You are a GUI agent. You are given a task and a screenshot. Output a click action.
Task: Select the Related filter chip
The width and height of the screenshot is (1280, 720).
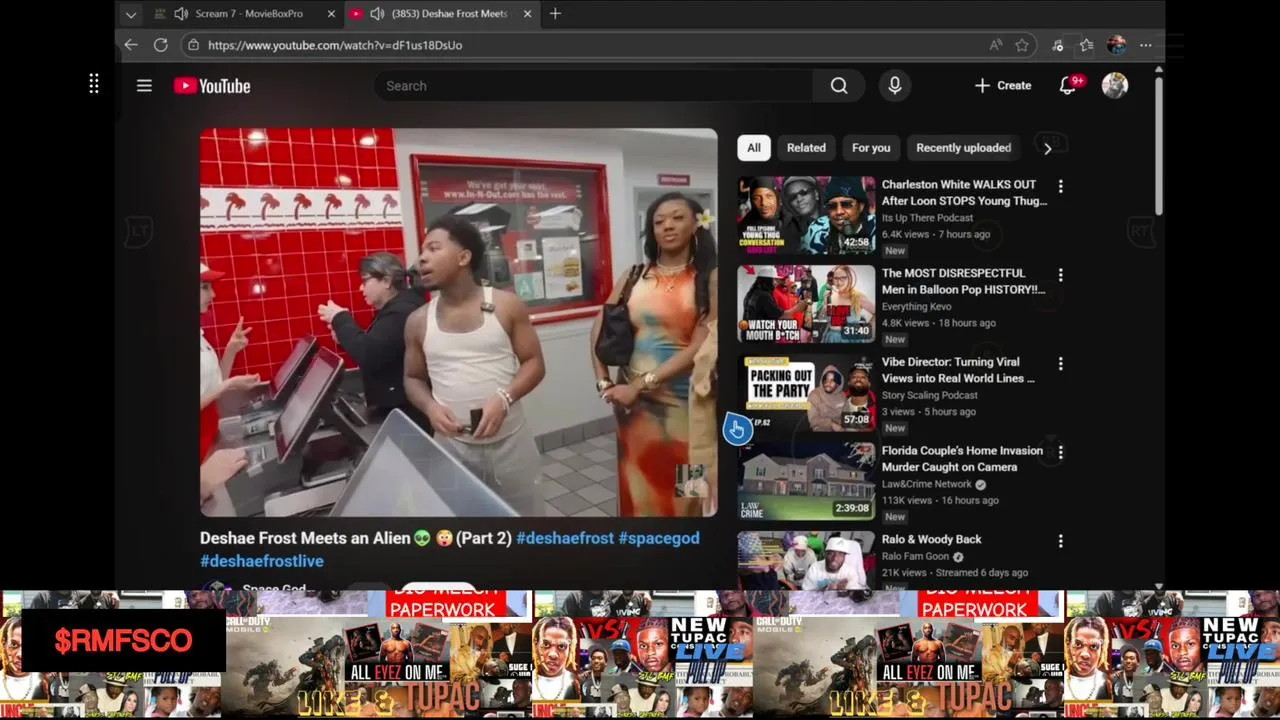[806, 148]
